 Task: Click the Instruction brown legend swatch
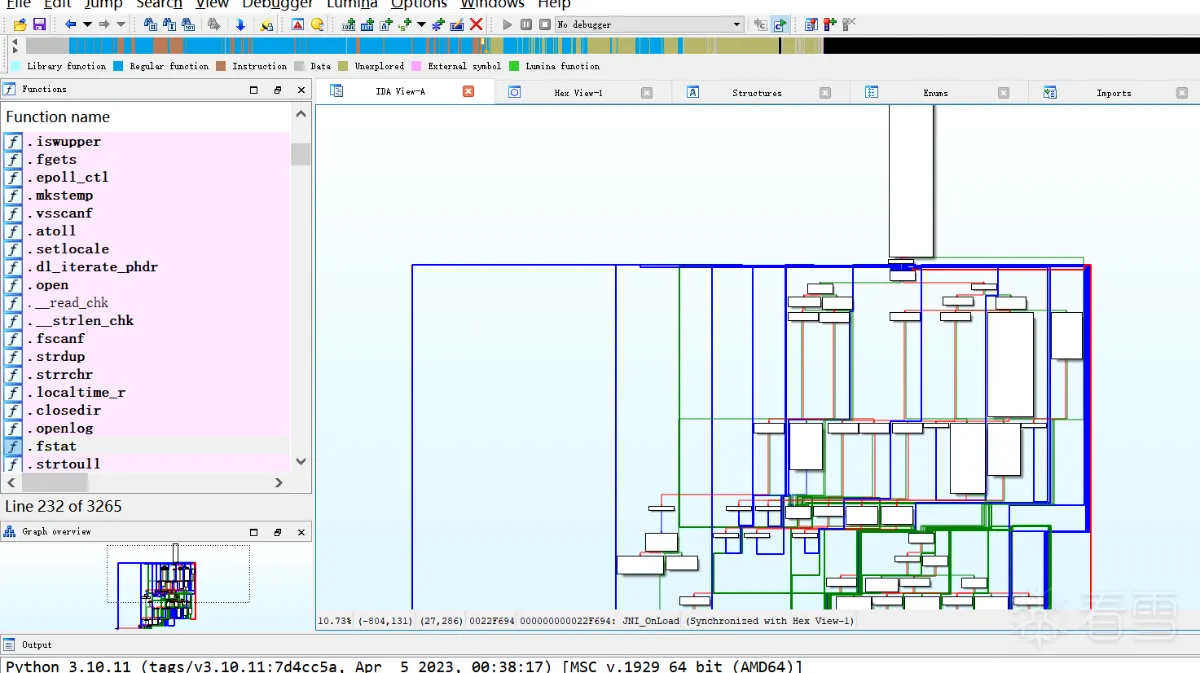tap(221, 66)
